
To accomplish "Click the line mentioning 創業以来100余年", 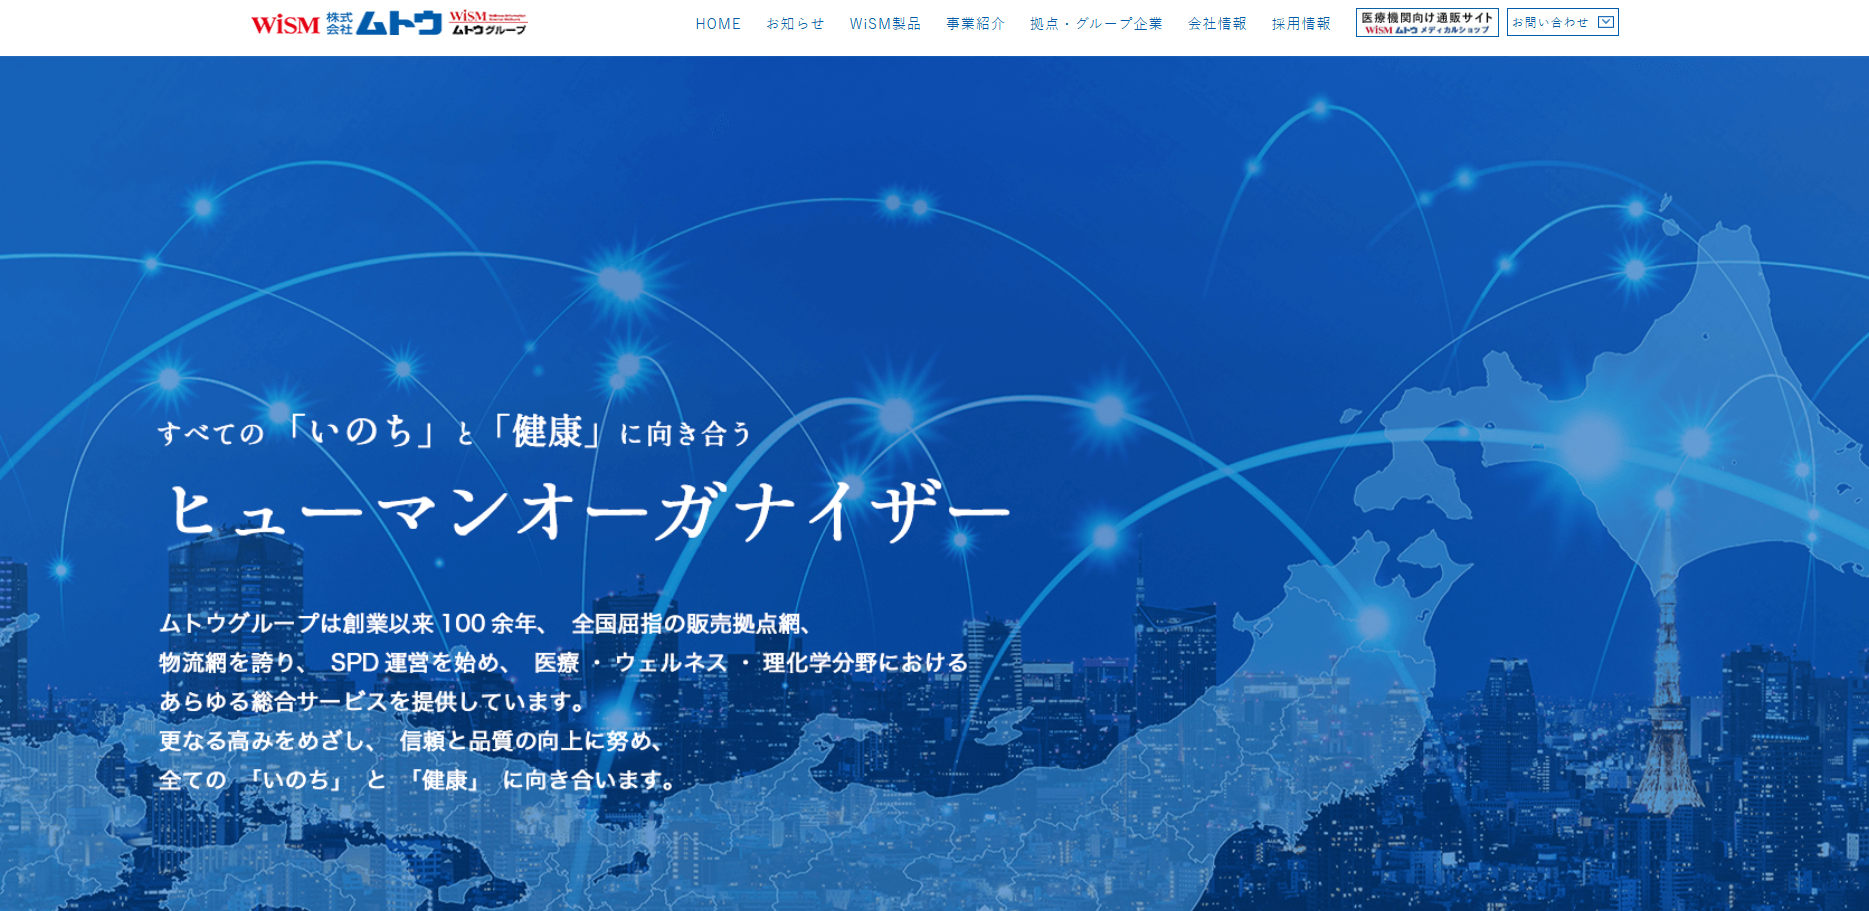I will 485,624.
